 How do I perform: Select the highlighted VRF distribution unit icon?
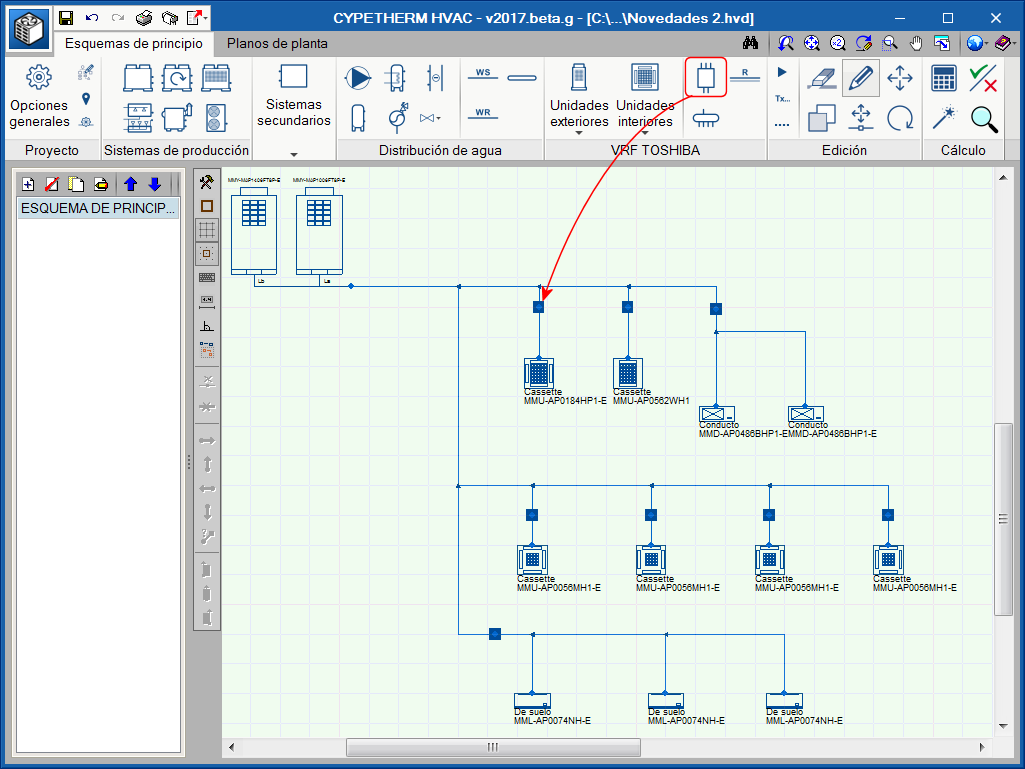pos(706,77)
